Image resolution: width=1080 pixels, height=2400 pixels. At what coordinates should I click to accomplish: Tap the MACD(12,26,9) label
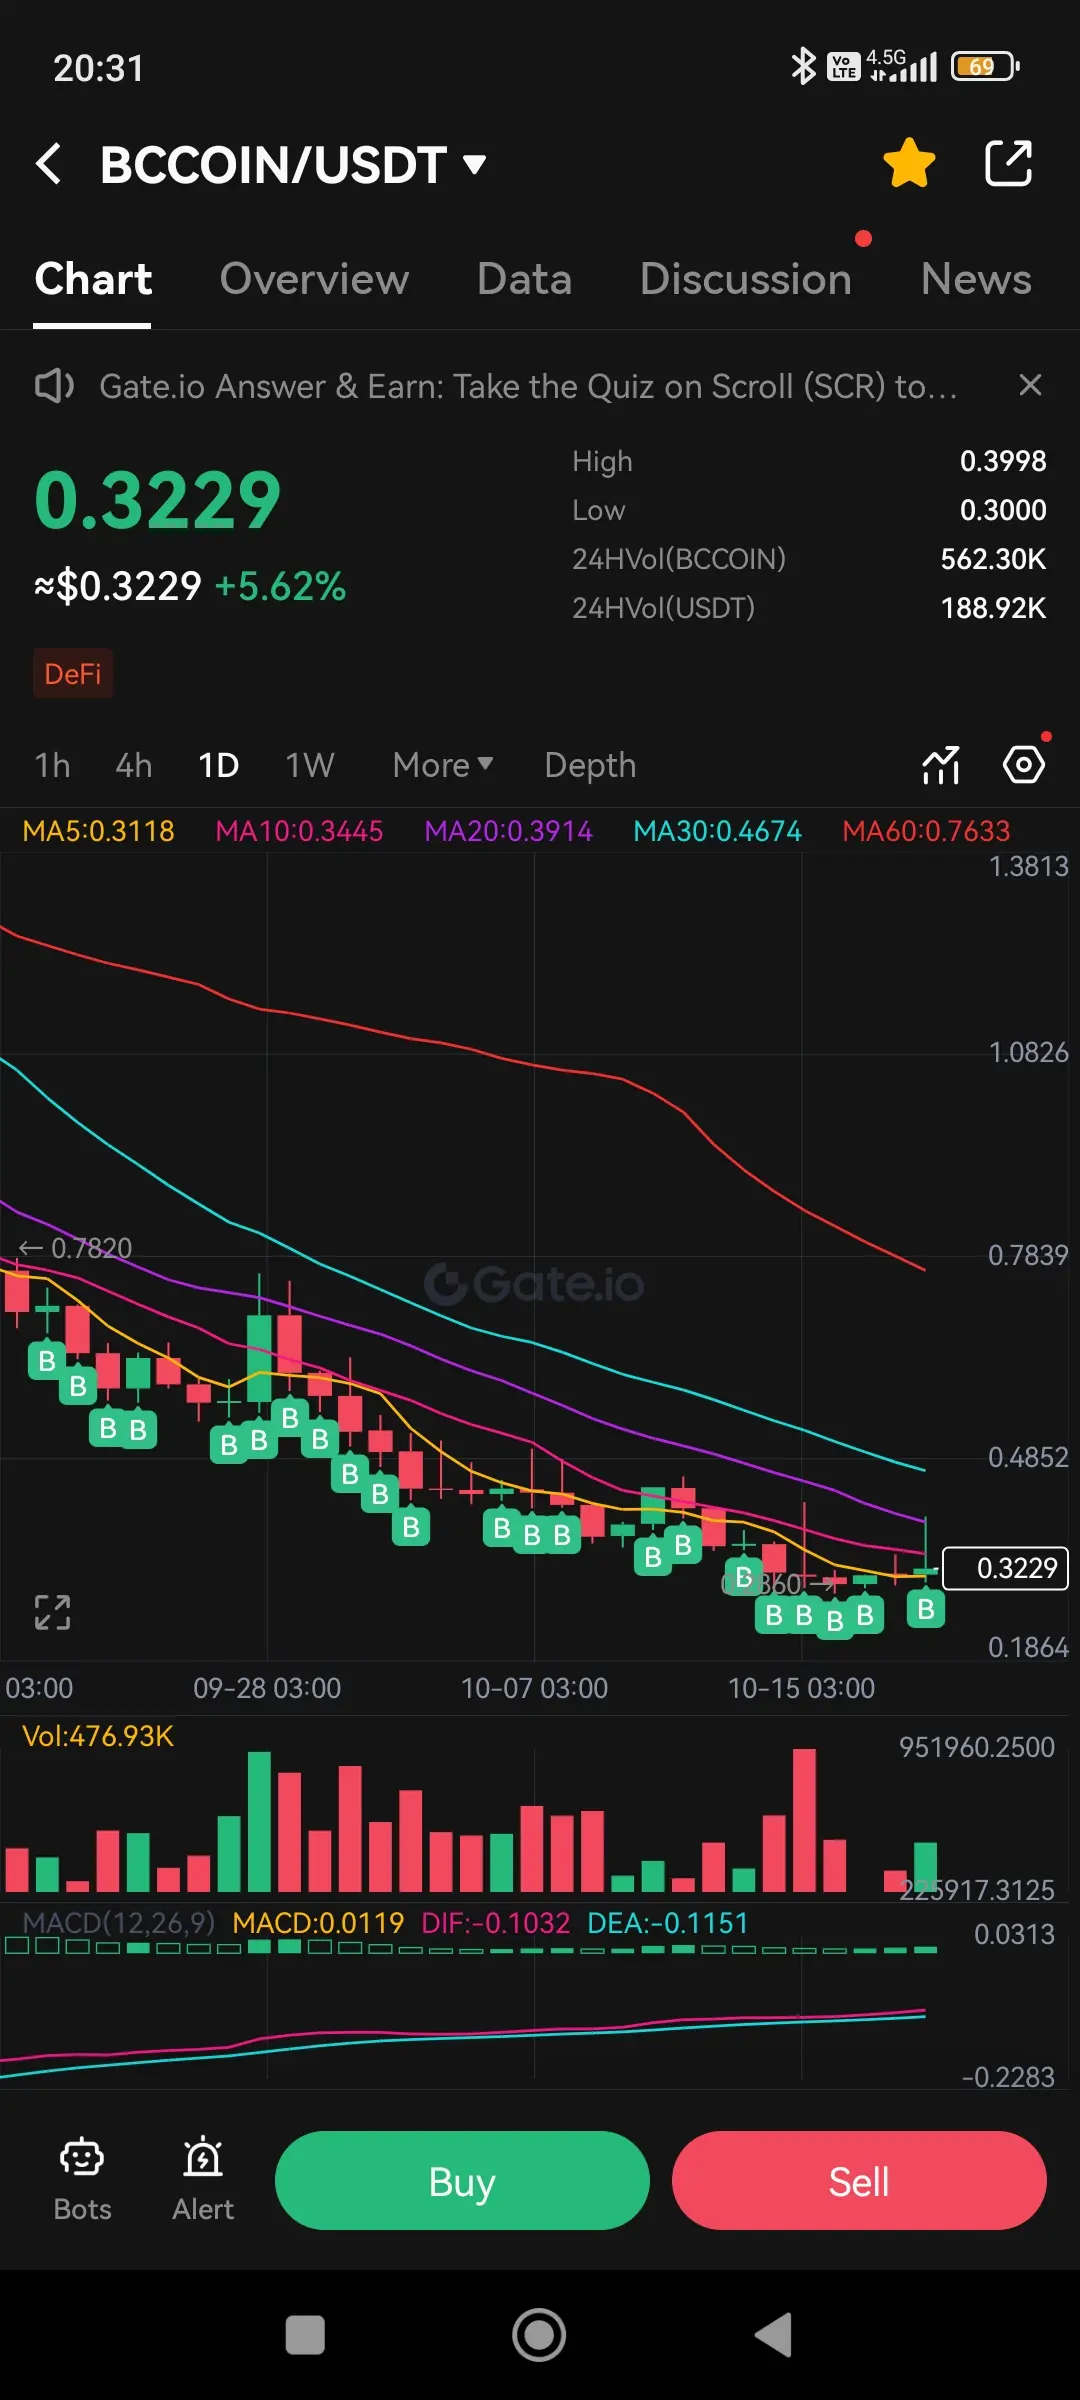click(118, 1923)
